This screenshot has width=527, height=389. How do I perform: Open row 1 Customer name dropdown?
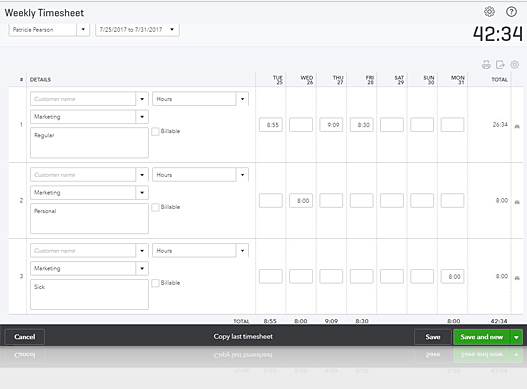pyautogui.click(x=142, y=99)
